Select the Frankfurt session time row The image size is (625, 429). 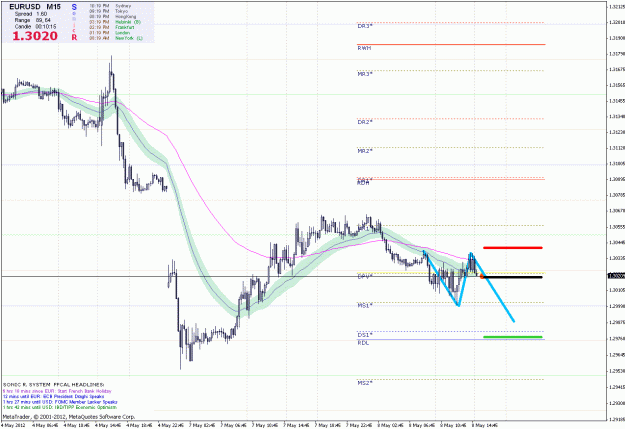point(111,28)
